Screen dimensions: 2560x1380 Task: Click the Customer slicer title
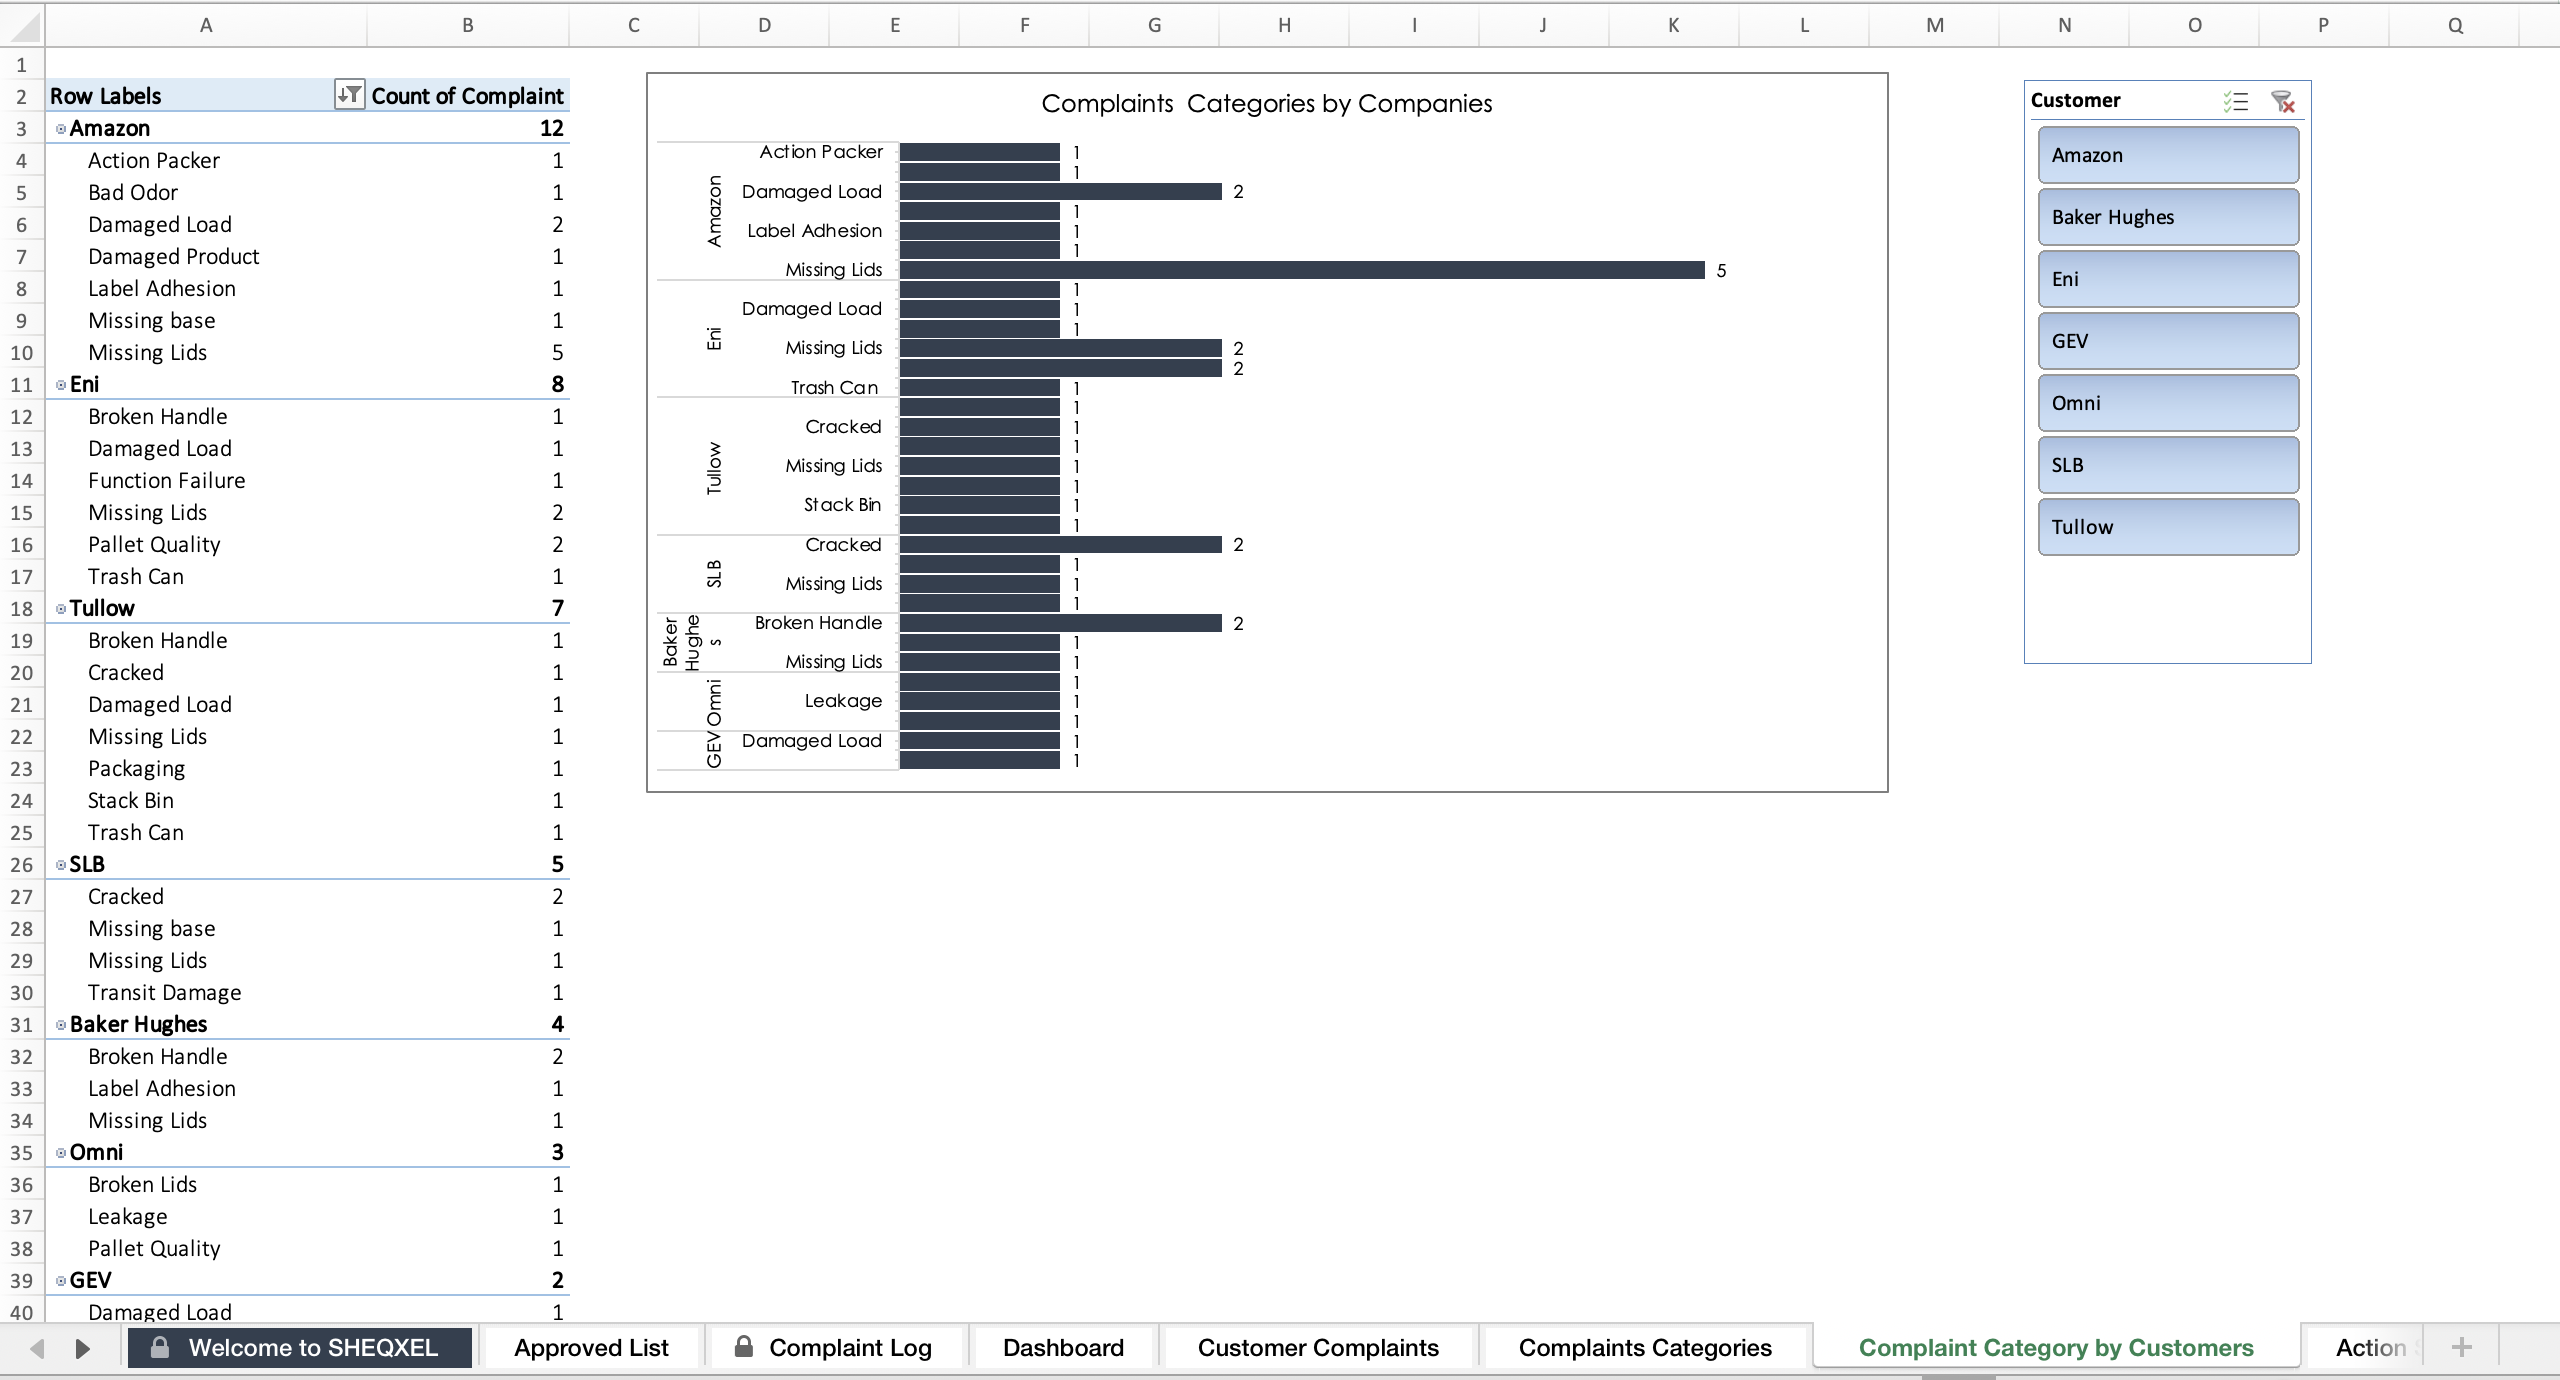pyautogui.click(x=2075, y=100)
